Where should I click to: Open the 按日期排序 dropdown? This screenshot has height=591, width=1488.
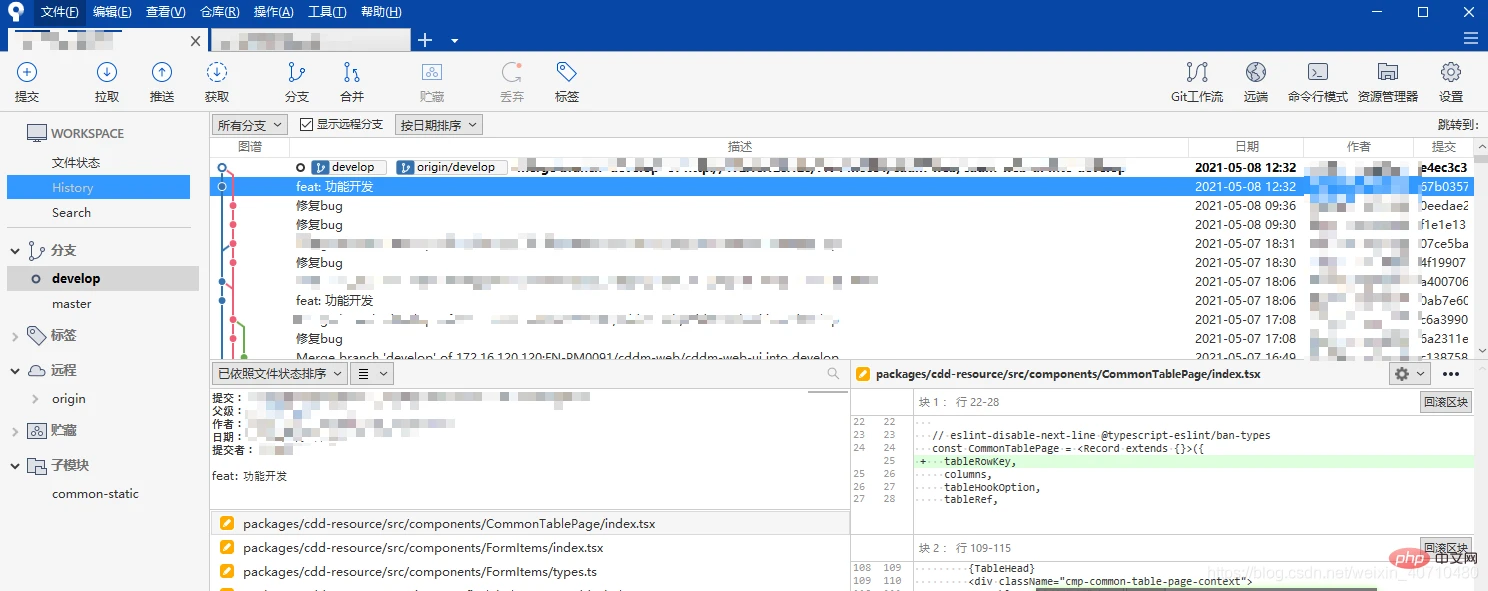439,125
